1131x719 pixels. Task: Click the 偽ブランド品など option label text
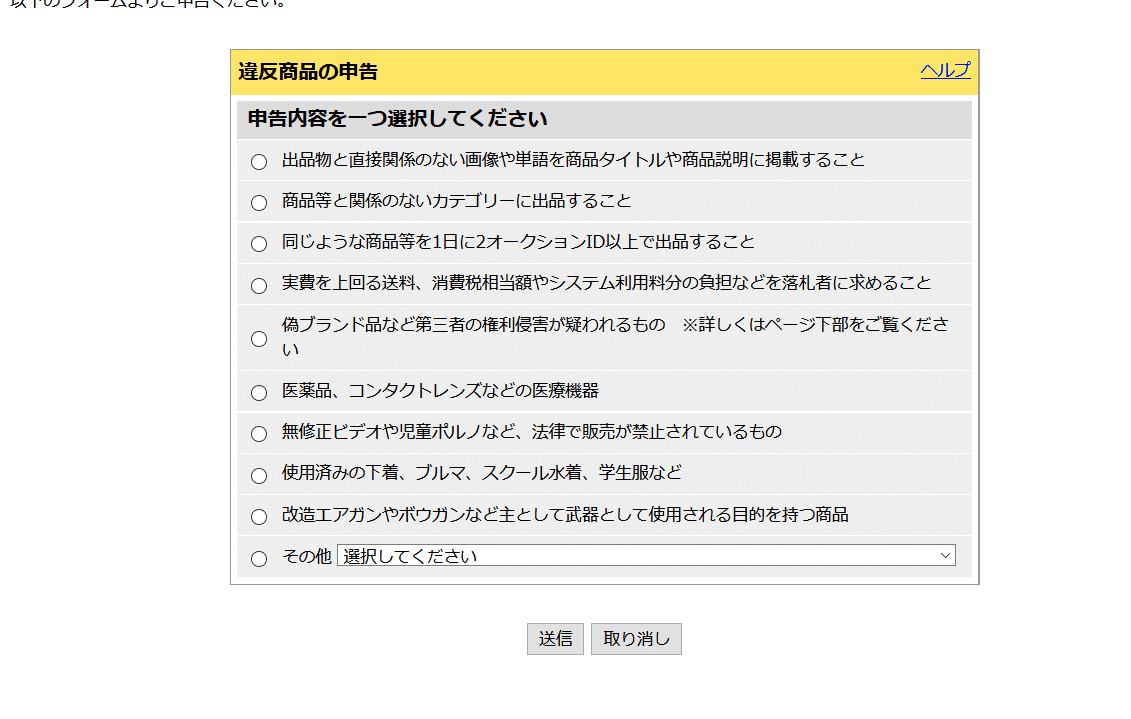coord(473,325)
